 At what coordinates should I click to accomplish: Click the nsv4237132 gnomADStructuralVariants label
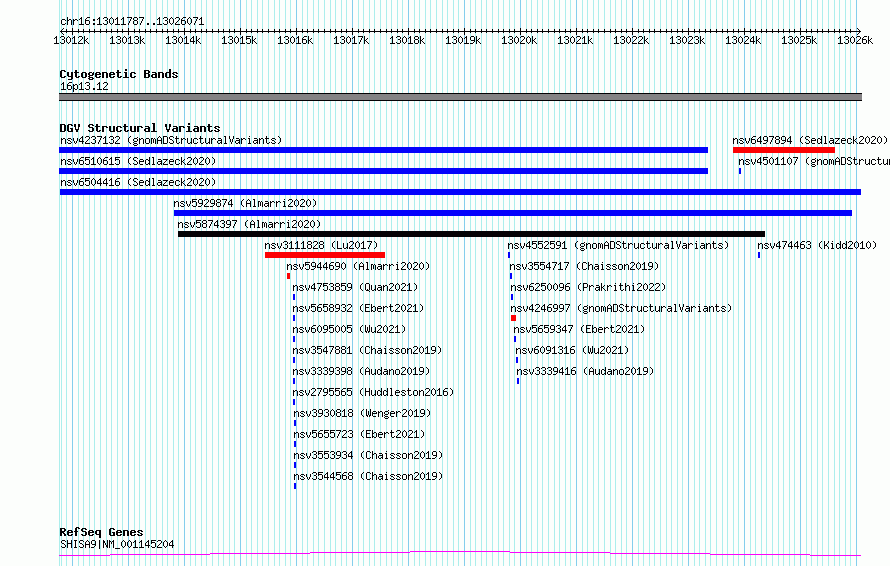click(x=171, y=140)
